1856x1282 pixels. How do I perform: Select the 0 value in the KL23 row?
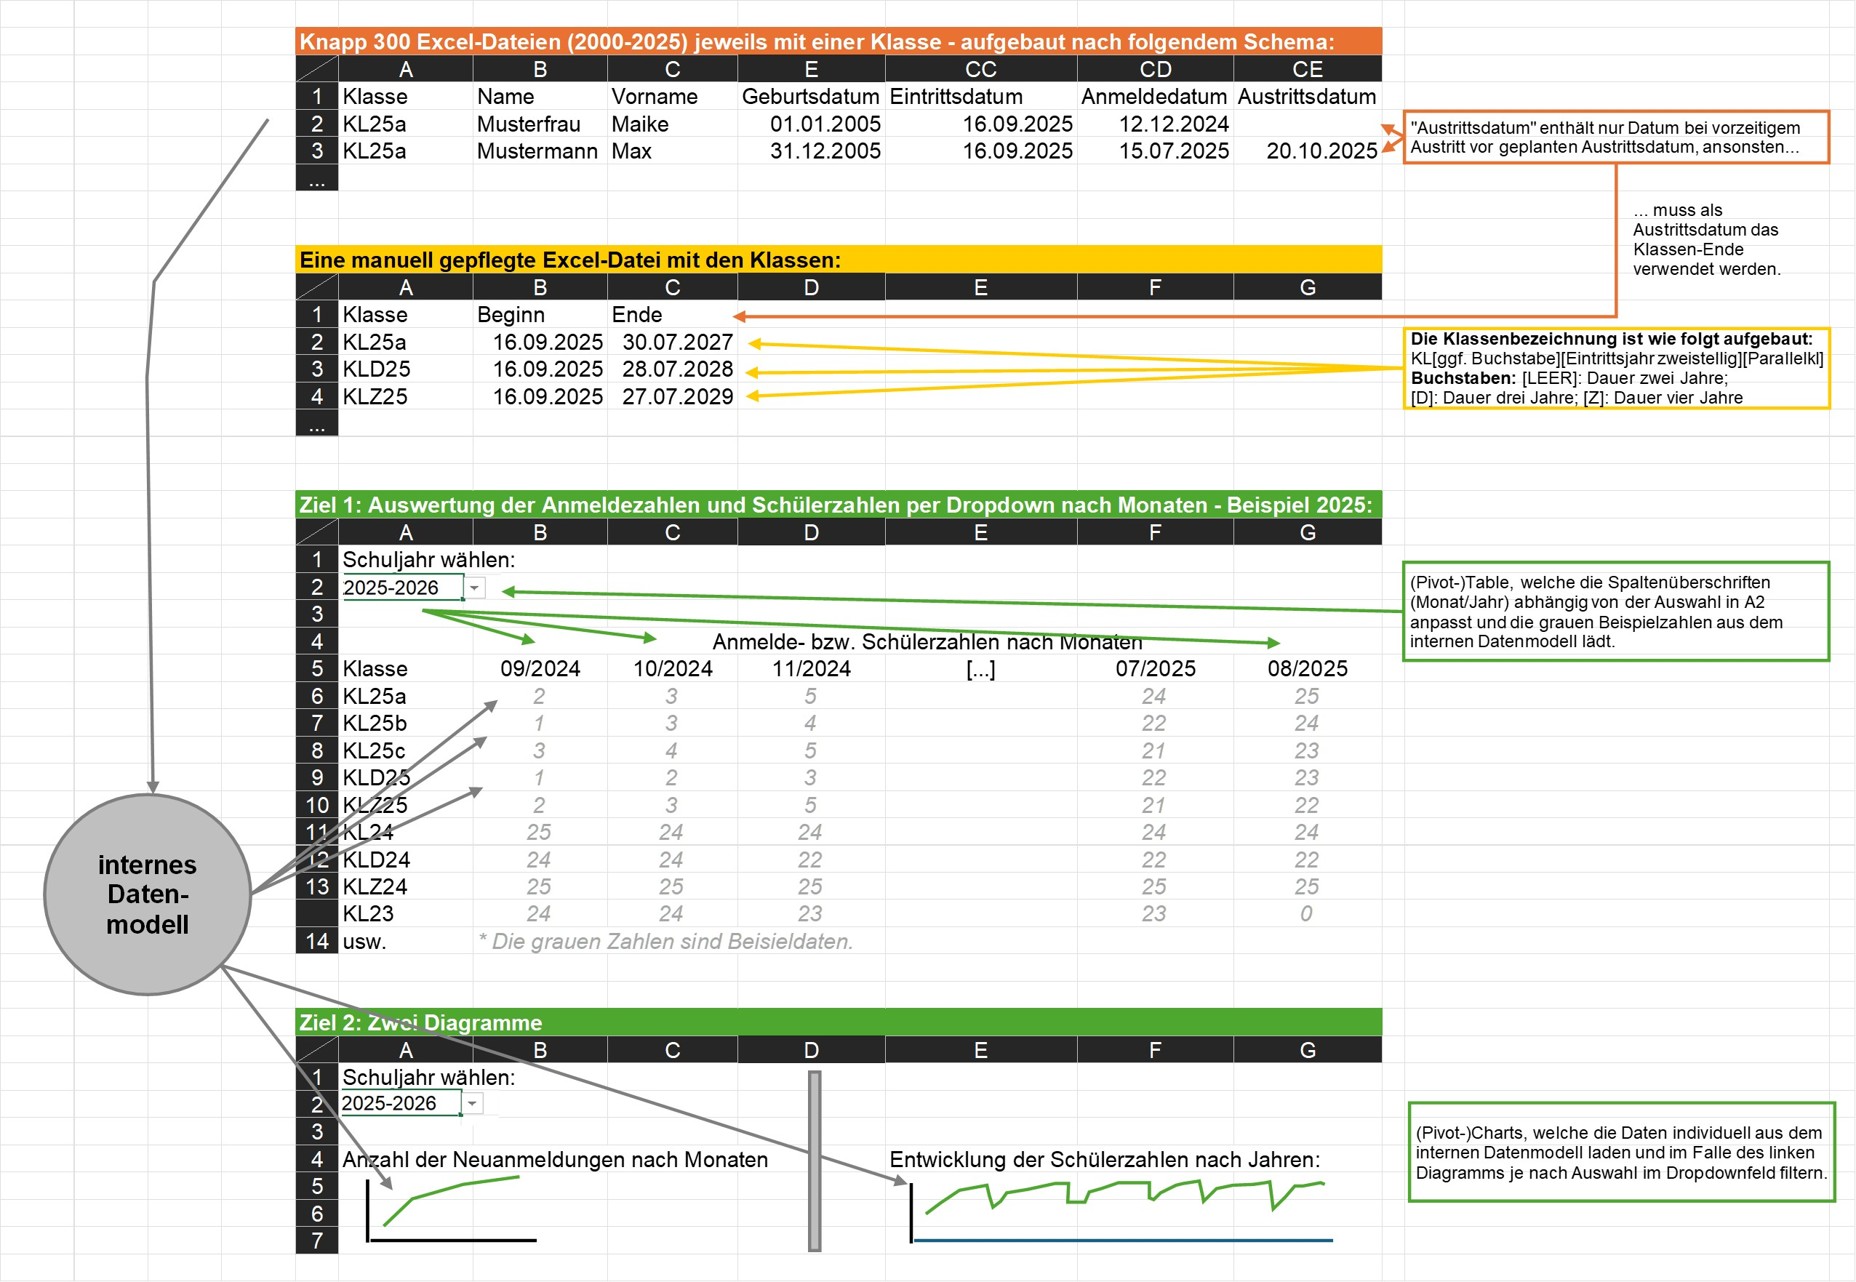(1306, 914)
